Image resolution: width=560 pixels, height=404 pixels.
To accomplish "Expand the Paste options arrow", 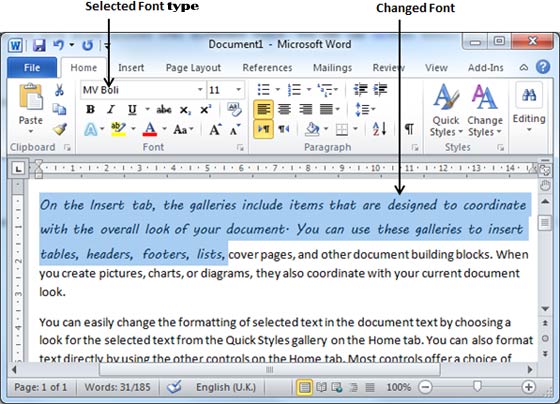I will click(31, 131).
